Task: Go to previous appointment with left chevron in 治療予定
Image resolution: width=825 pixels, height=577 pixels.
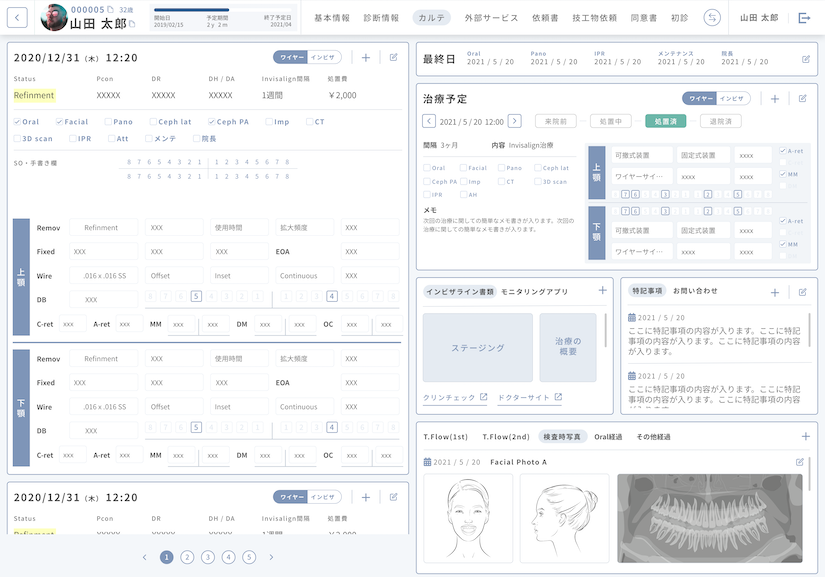Action: tap(429, 121)
